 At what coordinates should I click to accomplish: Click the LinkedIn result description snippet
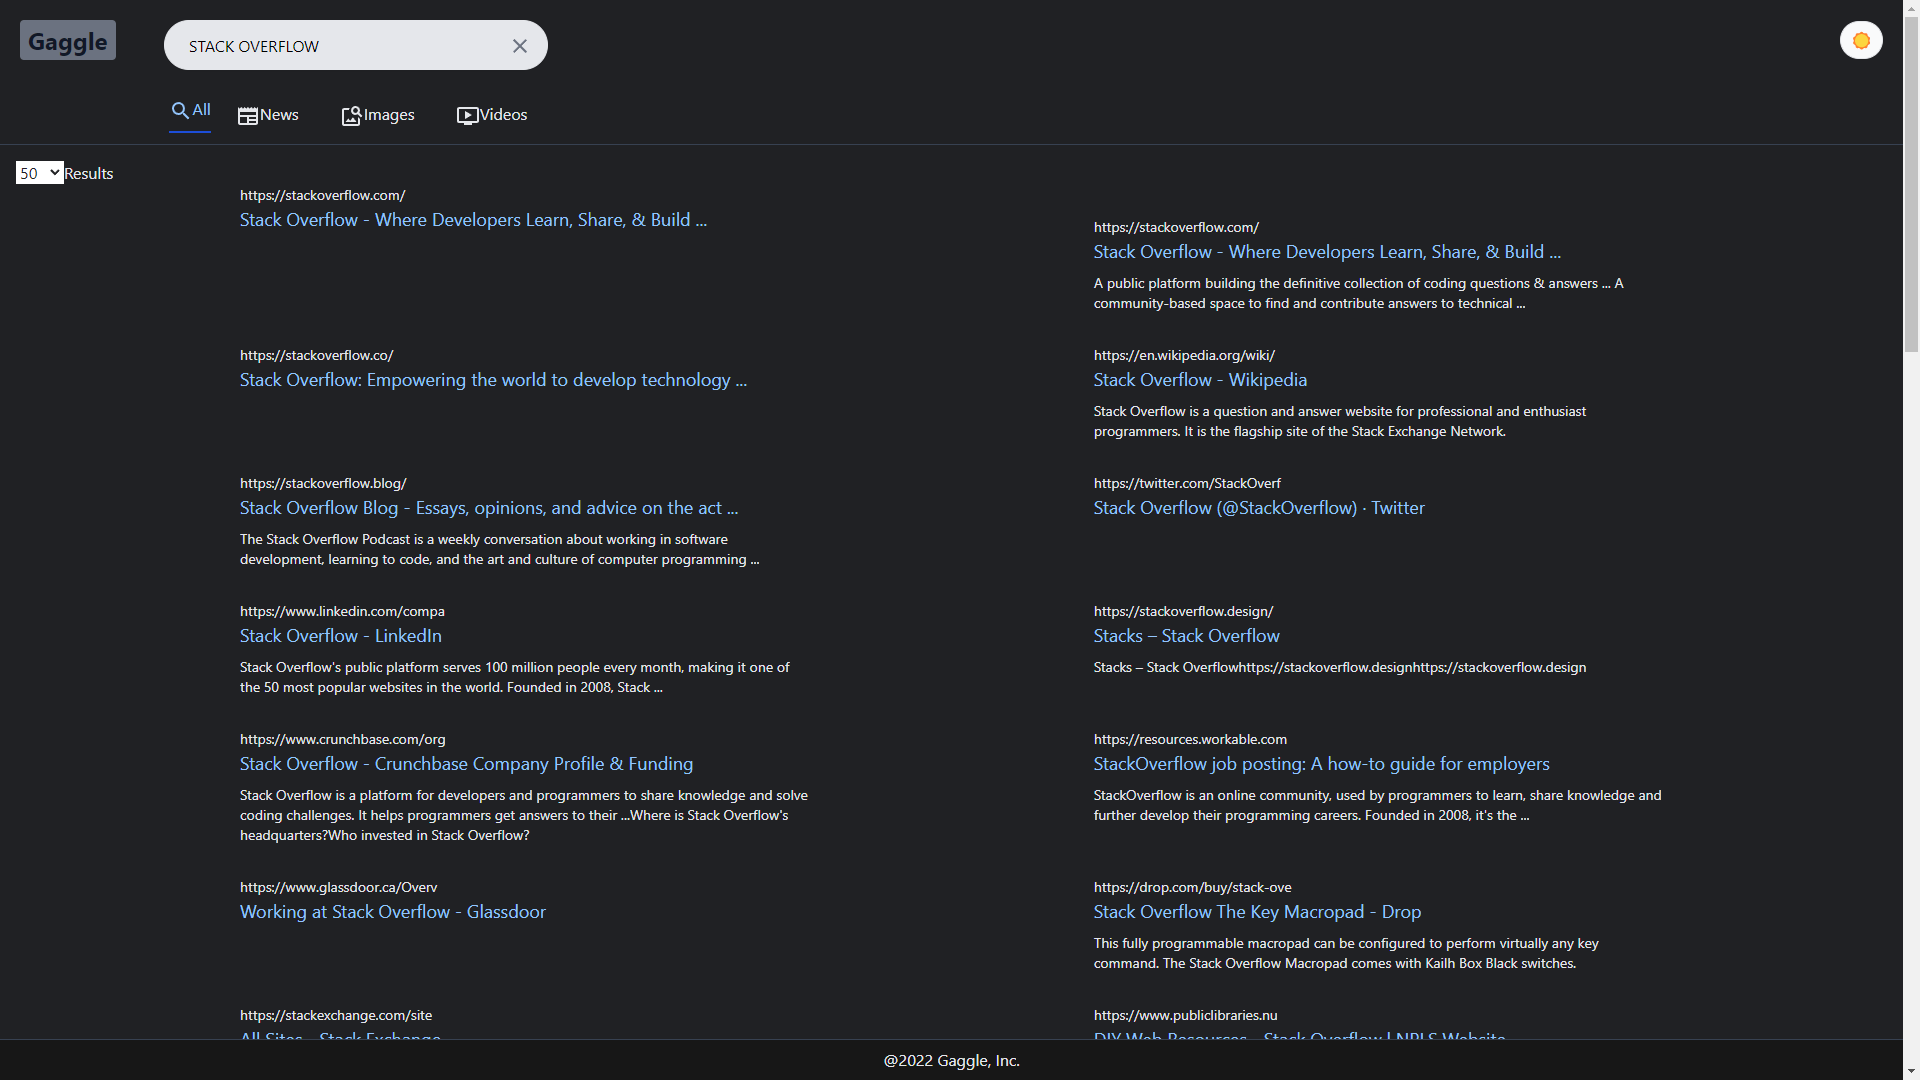(514, 677)
